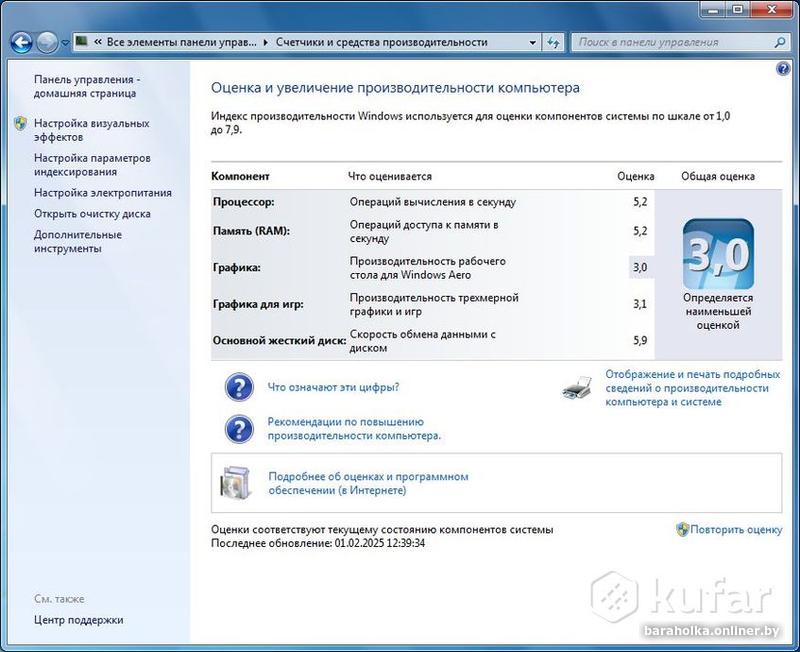Open 'Центр поддержки' link

coord(79,620)
